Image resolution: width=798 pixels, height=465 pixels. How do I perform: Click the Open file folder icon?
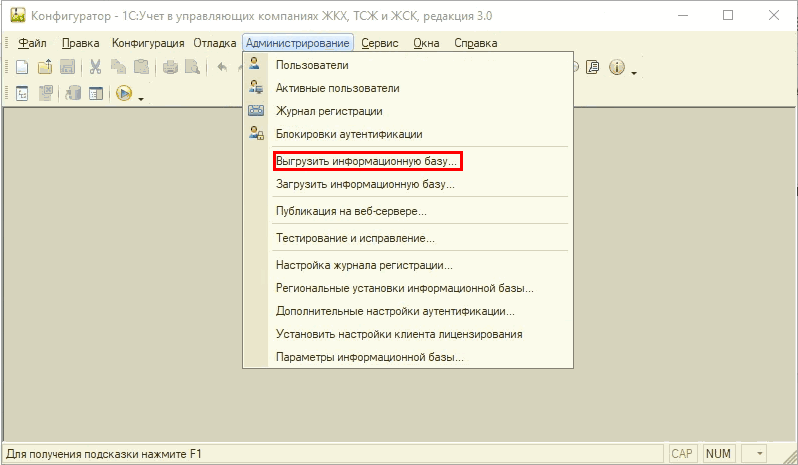pyautogui.click(x=45, y=67)
